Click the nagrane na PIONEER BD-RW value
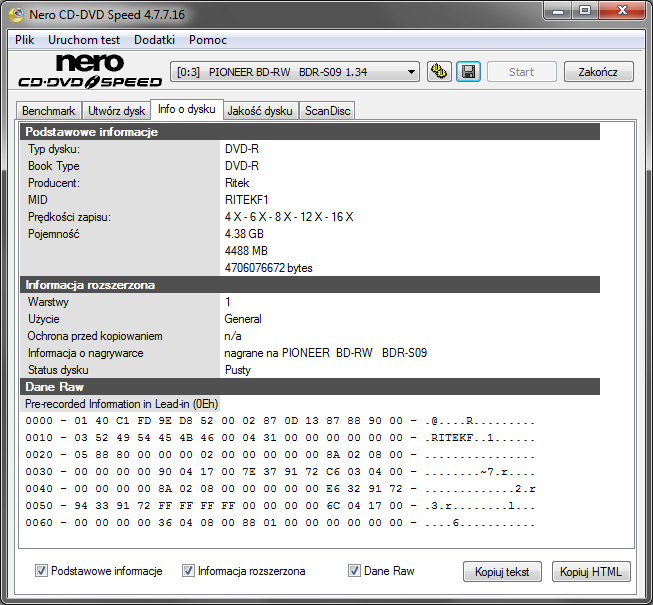Viewport: 653px width, 605px height. click(x=326, y=353)
